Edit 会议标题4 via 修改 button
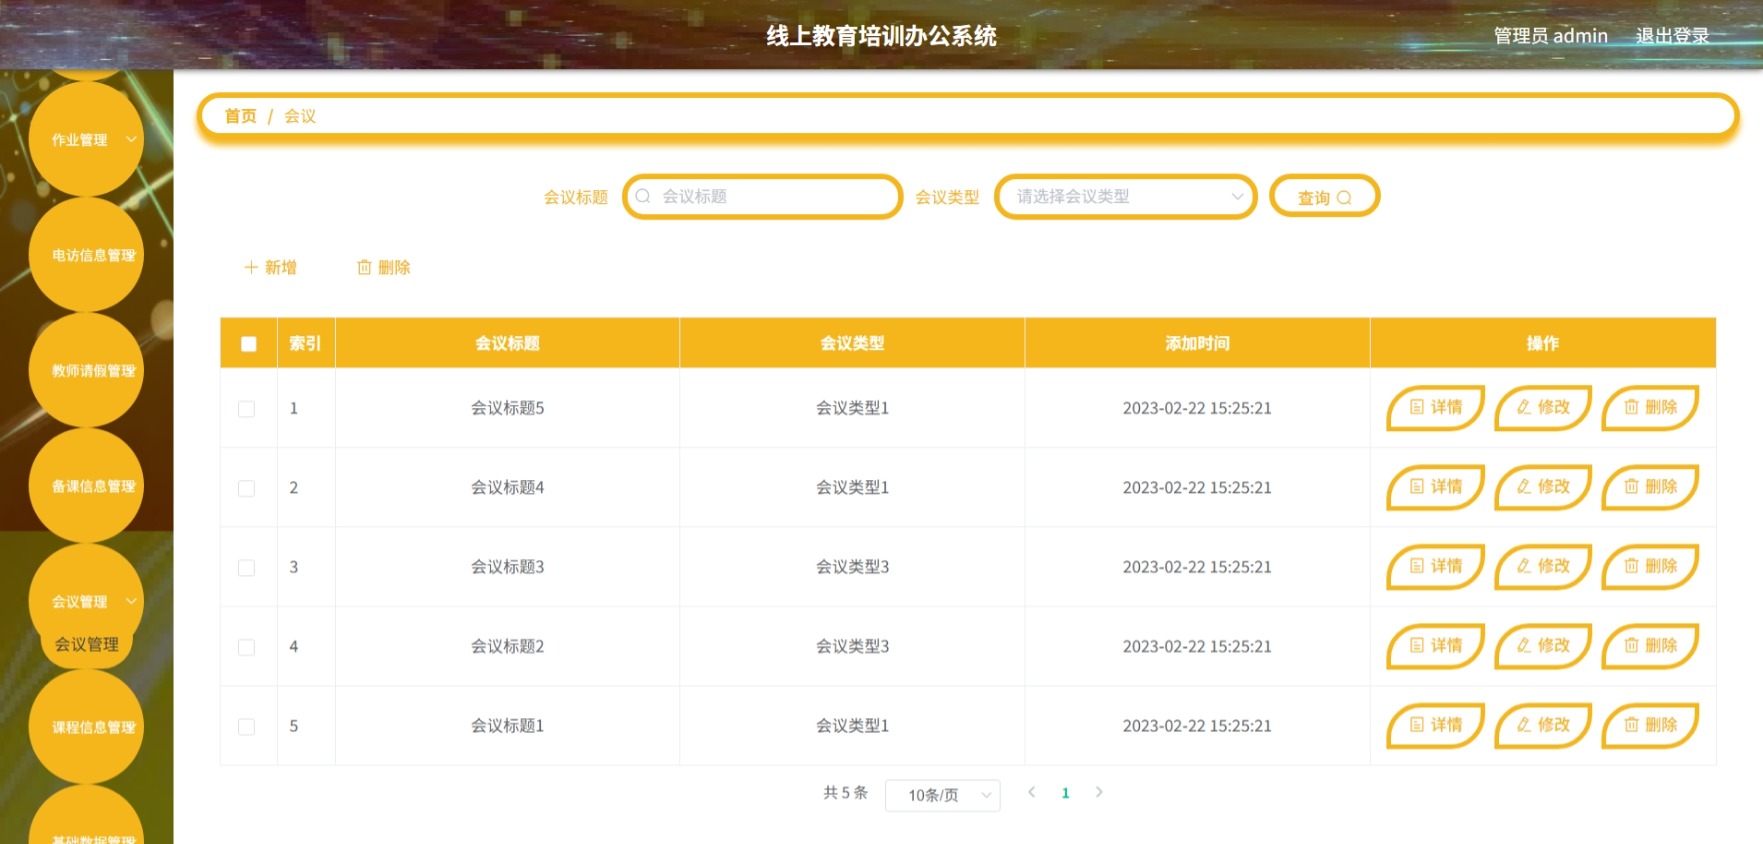1763x844 pixels. point(1543,487)
